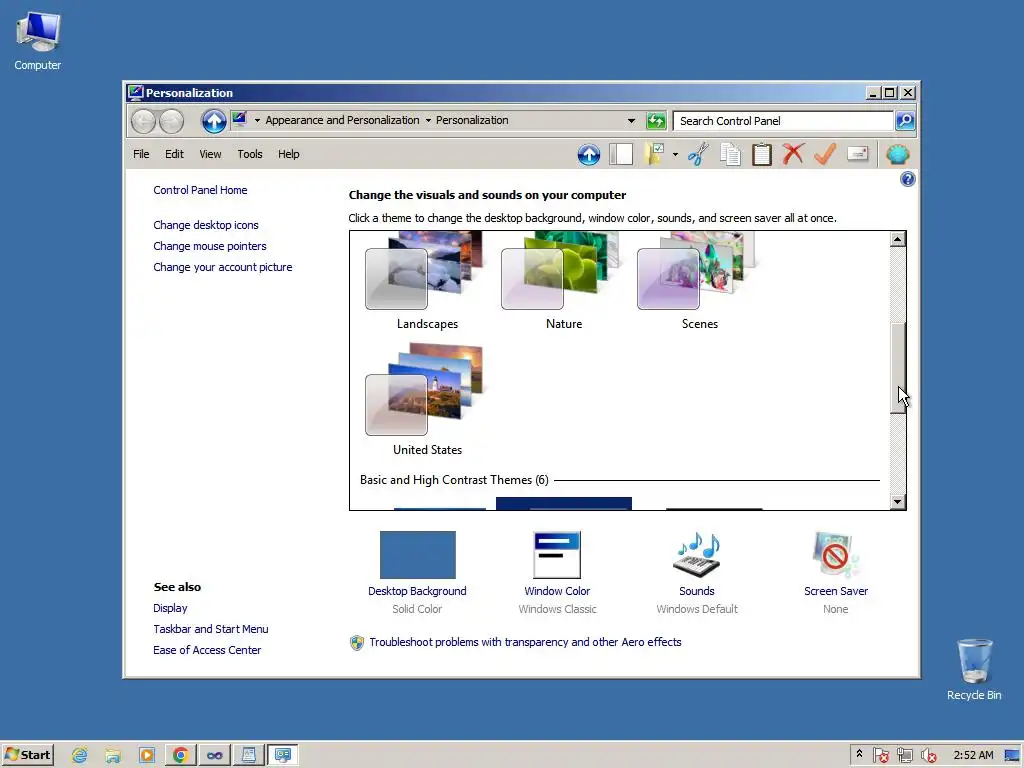Screen dimensions: 1024x768
Task: Click Change desktop icons link
Action: coord(206,225)
